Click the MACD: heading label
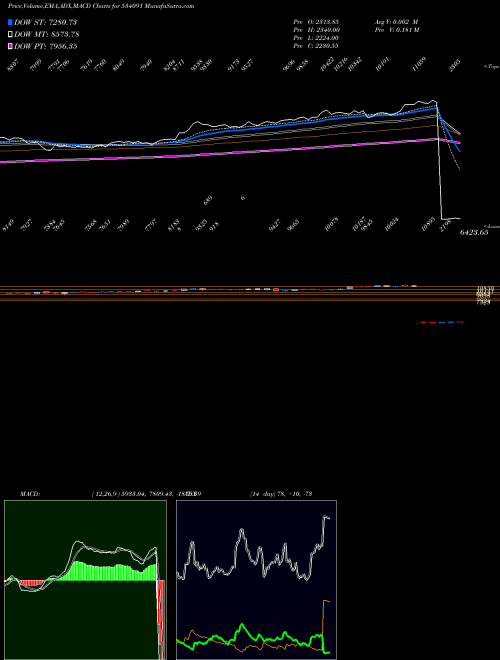Image resolution: width=500 pixels, height=660 pixels. click(30, 494)
